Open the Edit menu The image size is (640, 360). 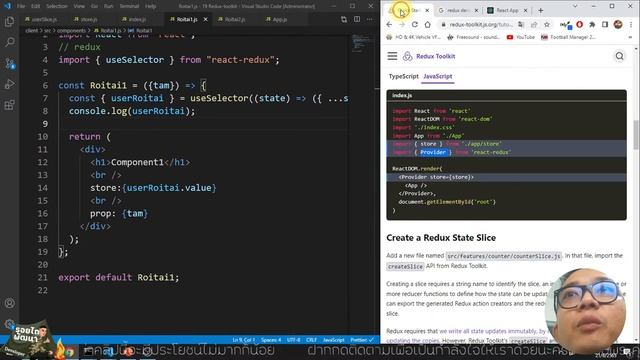pos(36,6)
